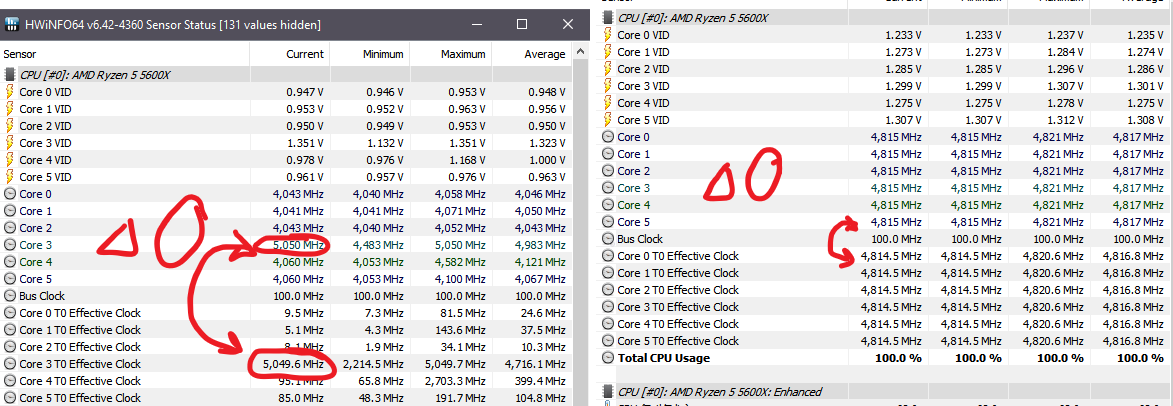This screenshot has width=1173, height=406.
Task: Sort by the Sensor column header
Action: pos(126,54)
